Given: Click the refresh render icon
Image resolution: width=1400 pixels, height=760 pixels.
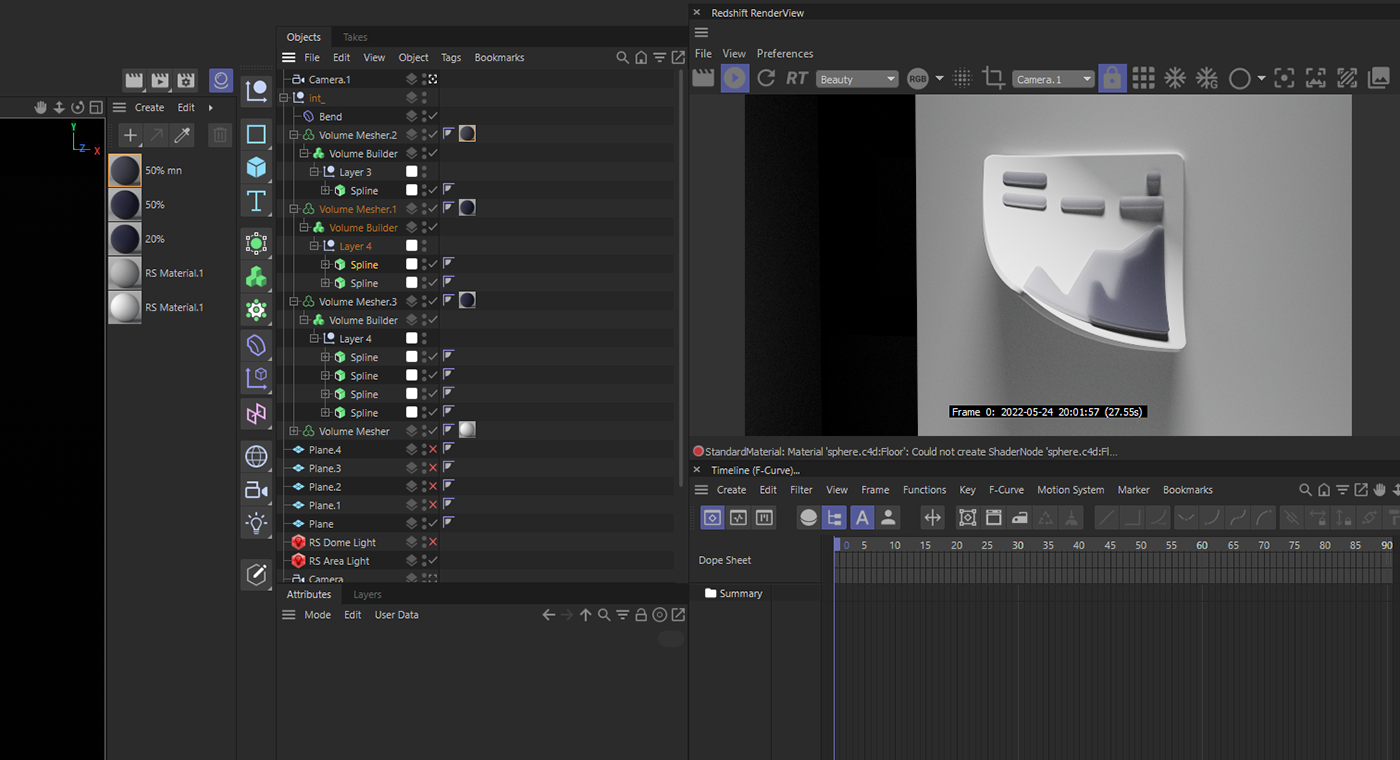Looking at the screenshot, I should [766, 78].
